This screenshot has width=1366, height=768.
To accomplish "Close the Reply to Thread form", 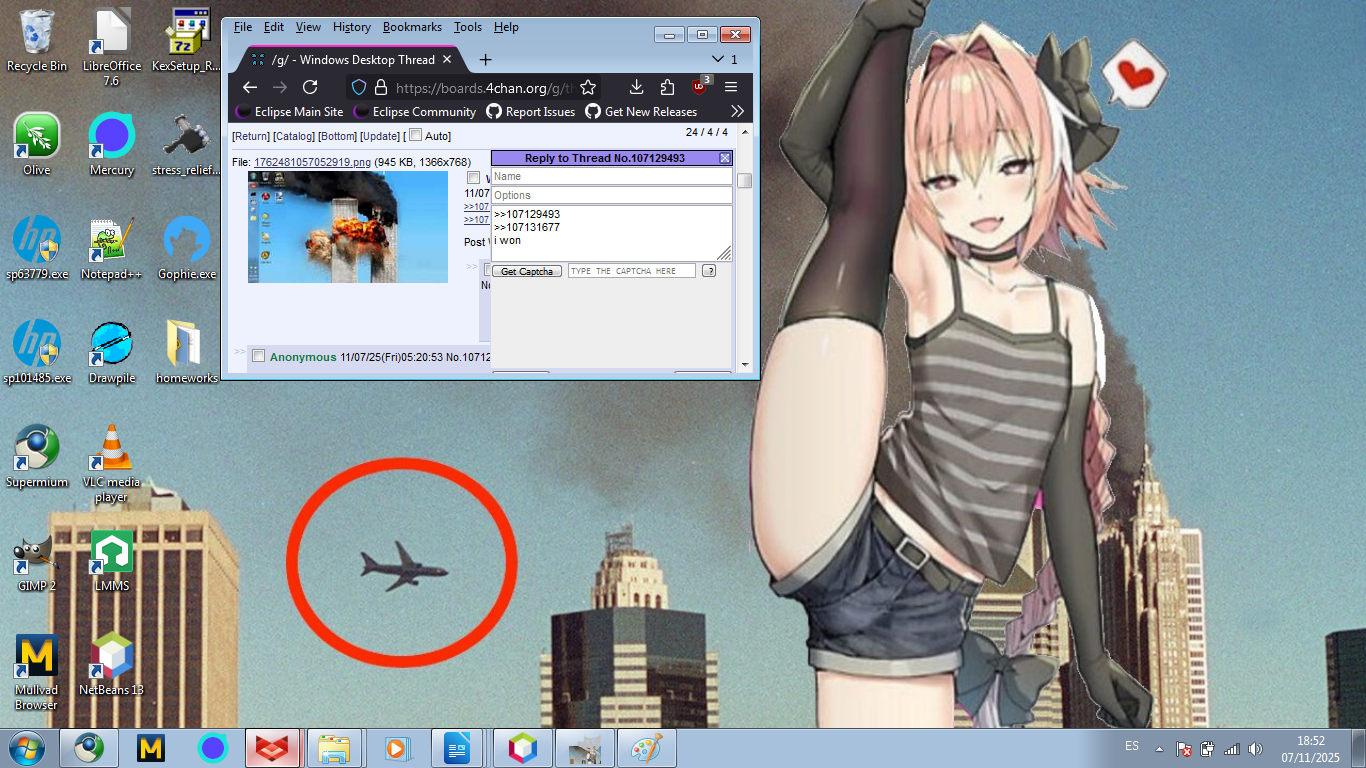I will pos(725,158).
